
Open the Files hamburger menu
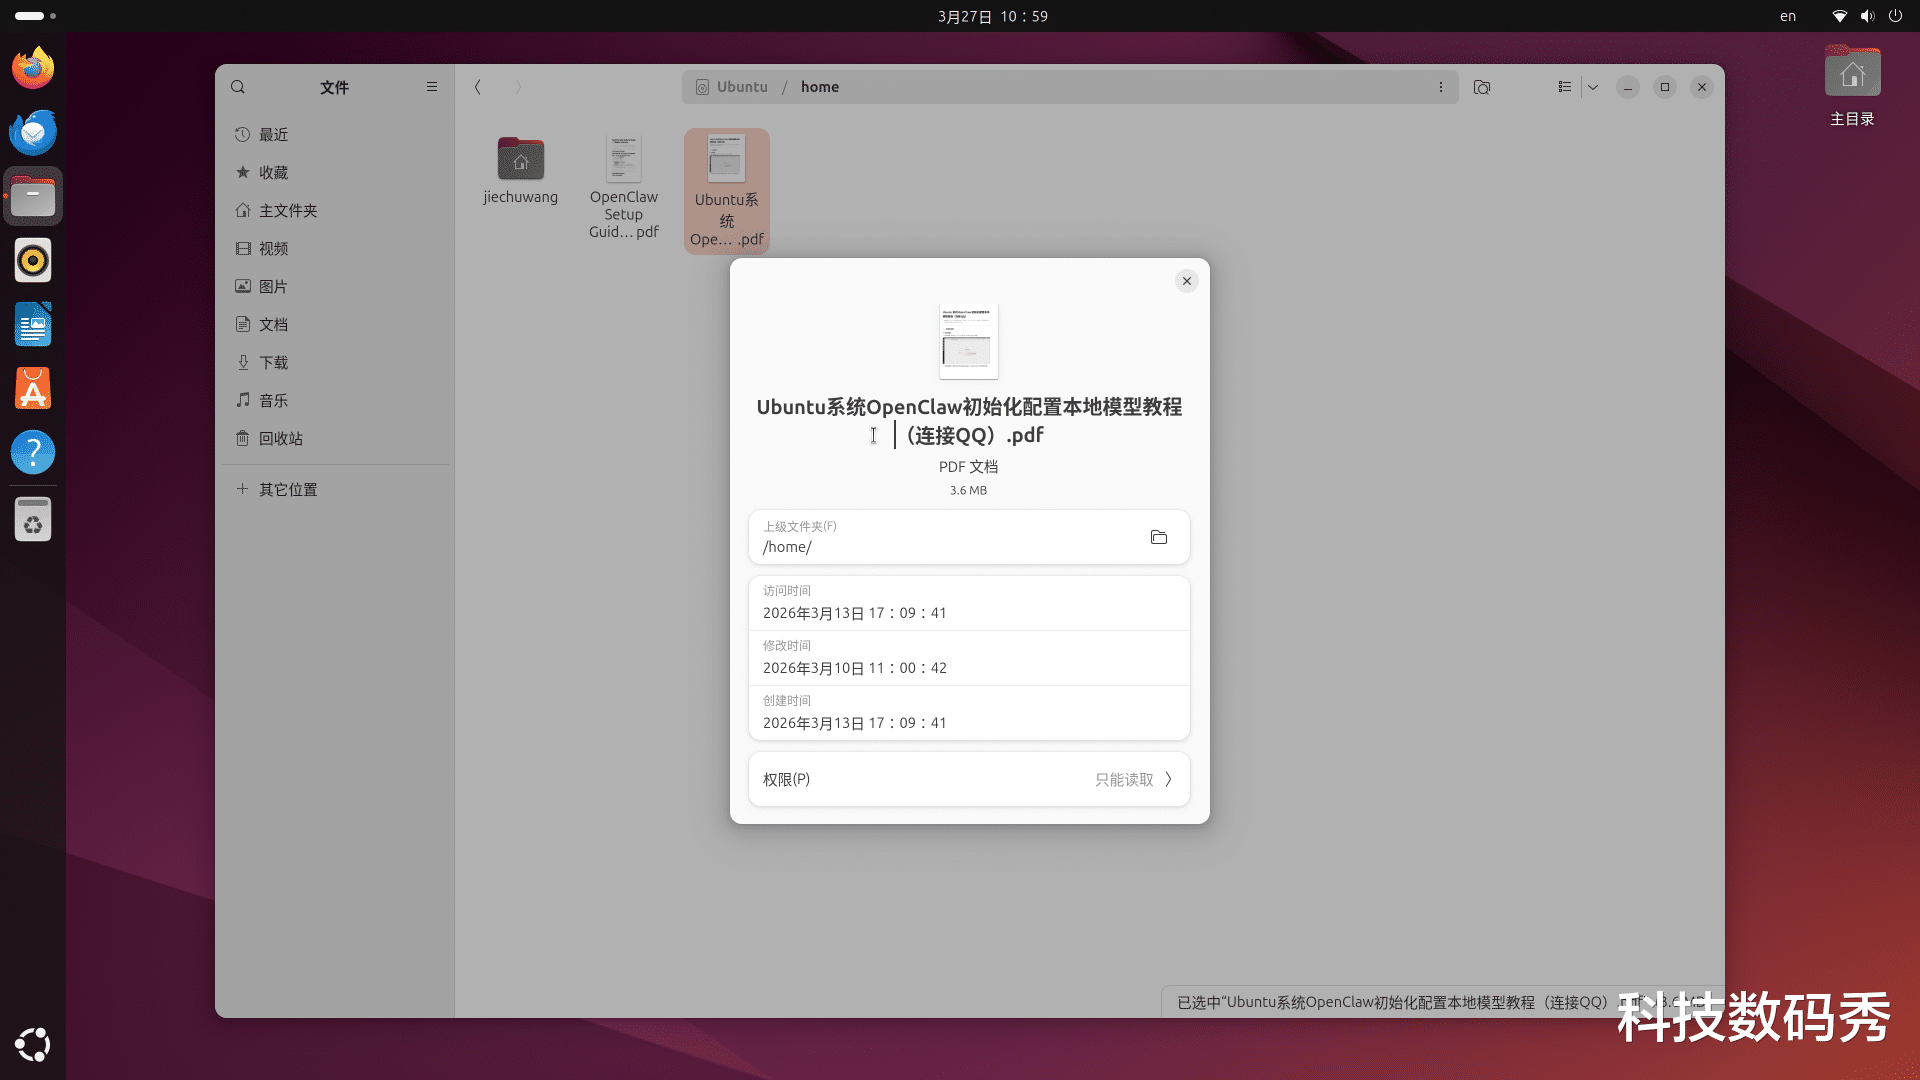pos(432,87)
